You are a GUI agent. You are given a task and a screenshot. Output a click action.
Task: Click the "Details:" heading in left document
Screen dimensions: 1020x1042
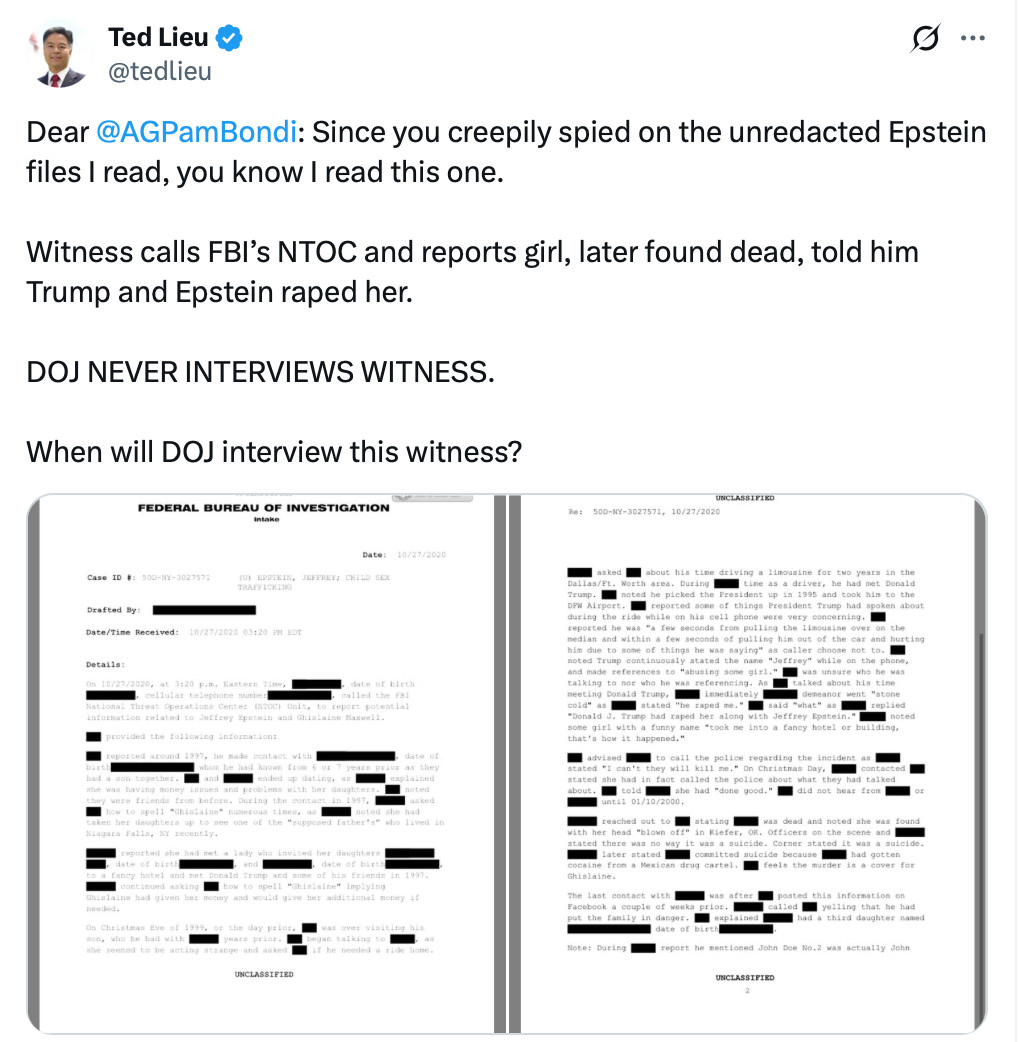(x=106, y=663)
